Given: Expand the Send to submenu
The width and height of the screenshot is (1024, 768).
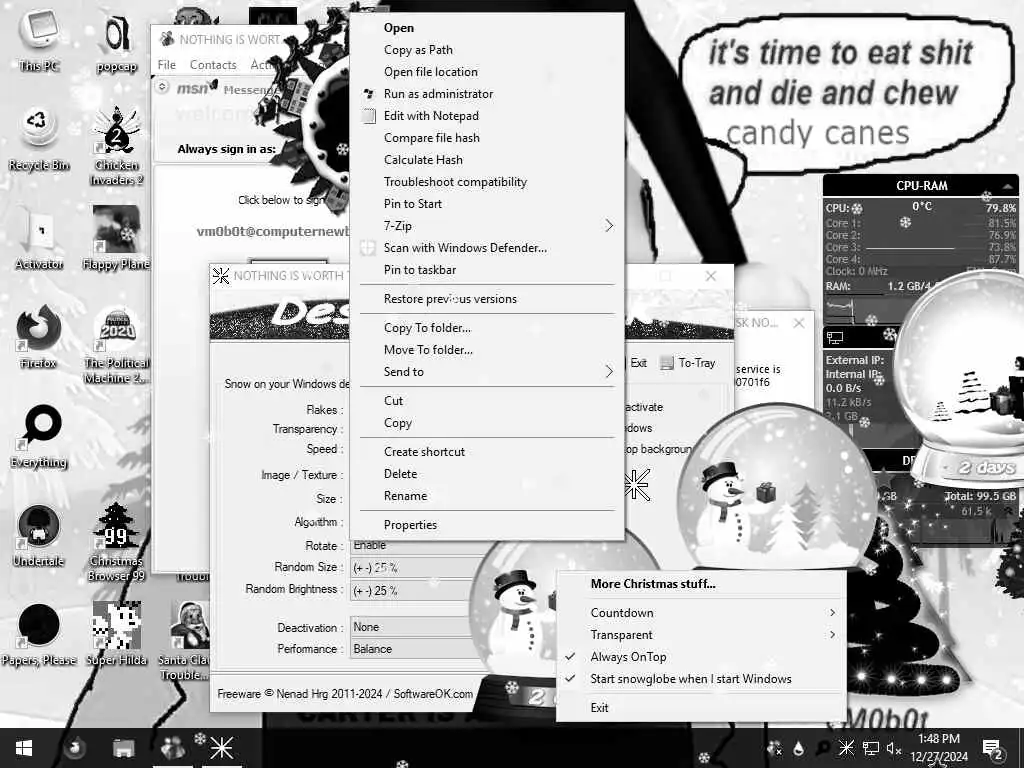Looking at the screenshot, I should pos(487,372).
